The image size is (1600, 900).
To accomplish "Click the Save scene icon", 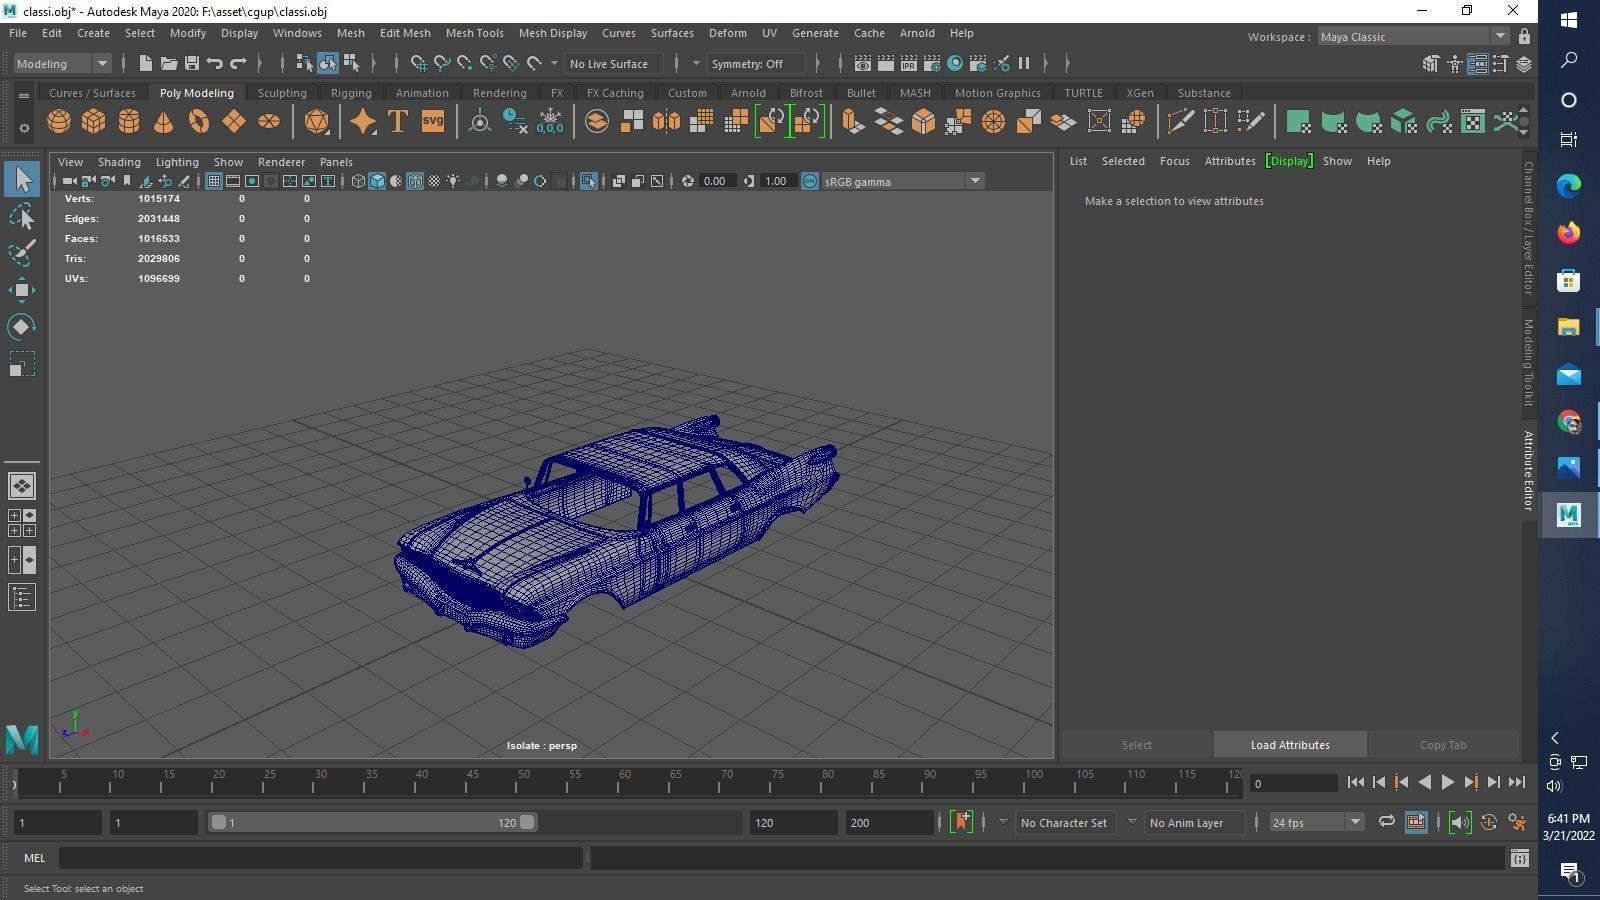I will pyautogui.click(x=192, y=63).
